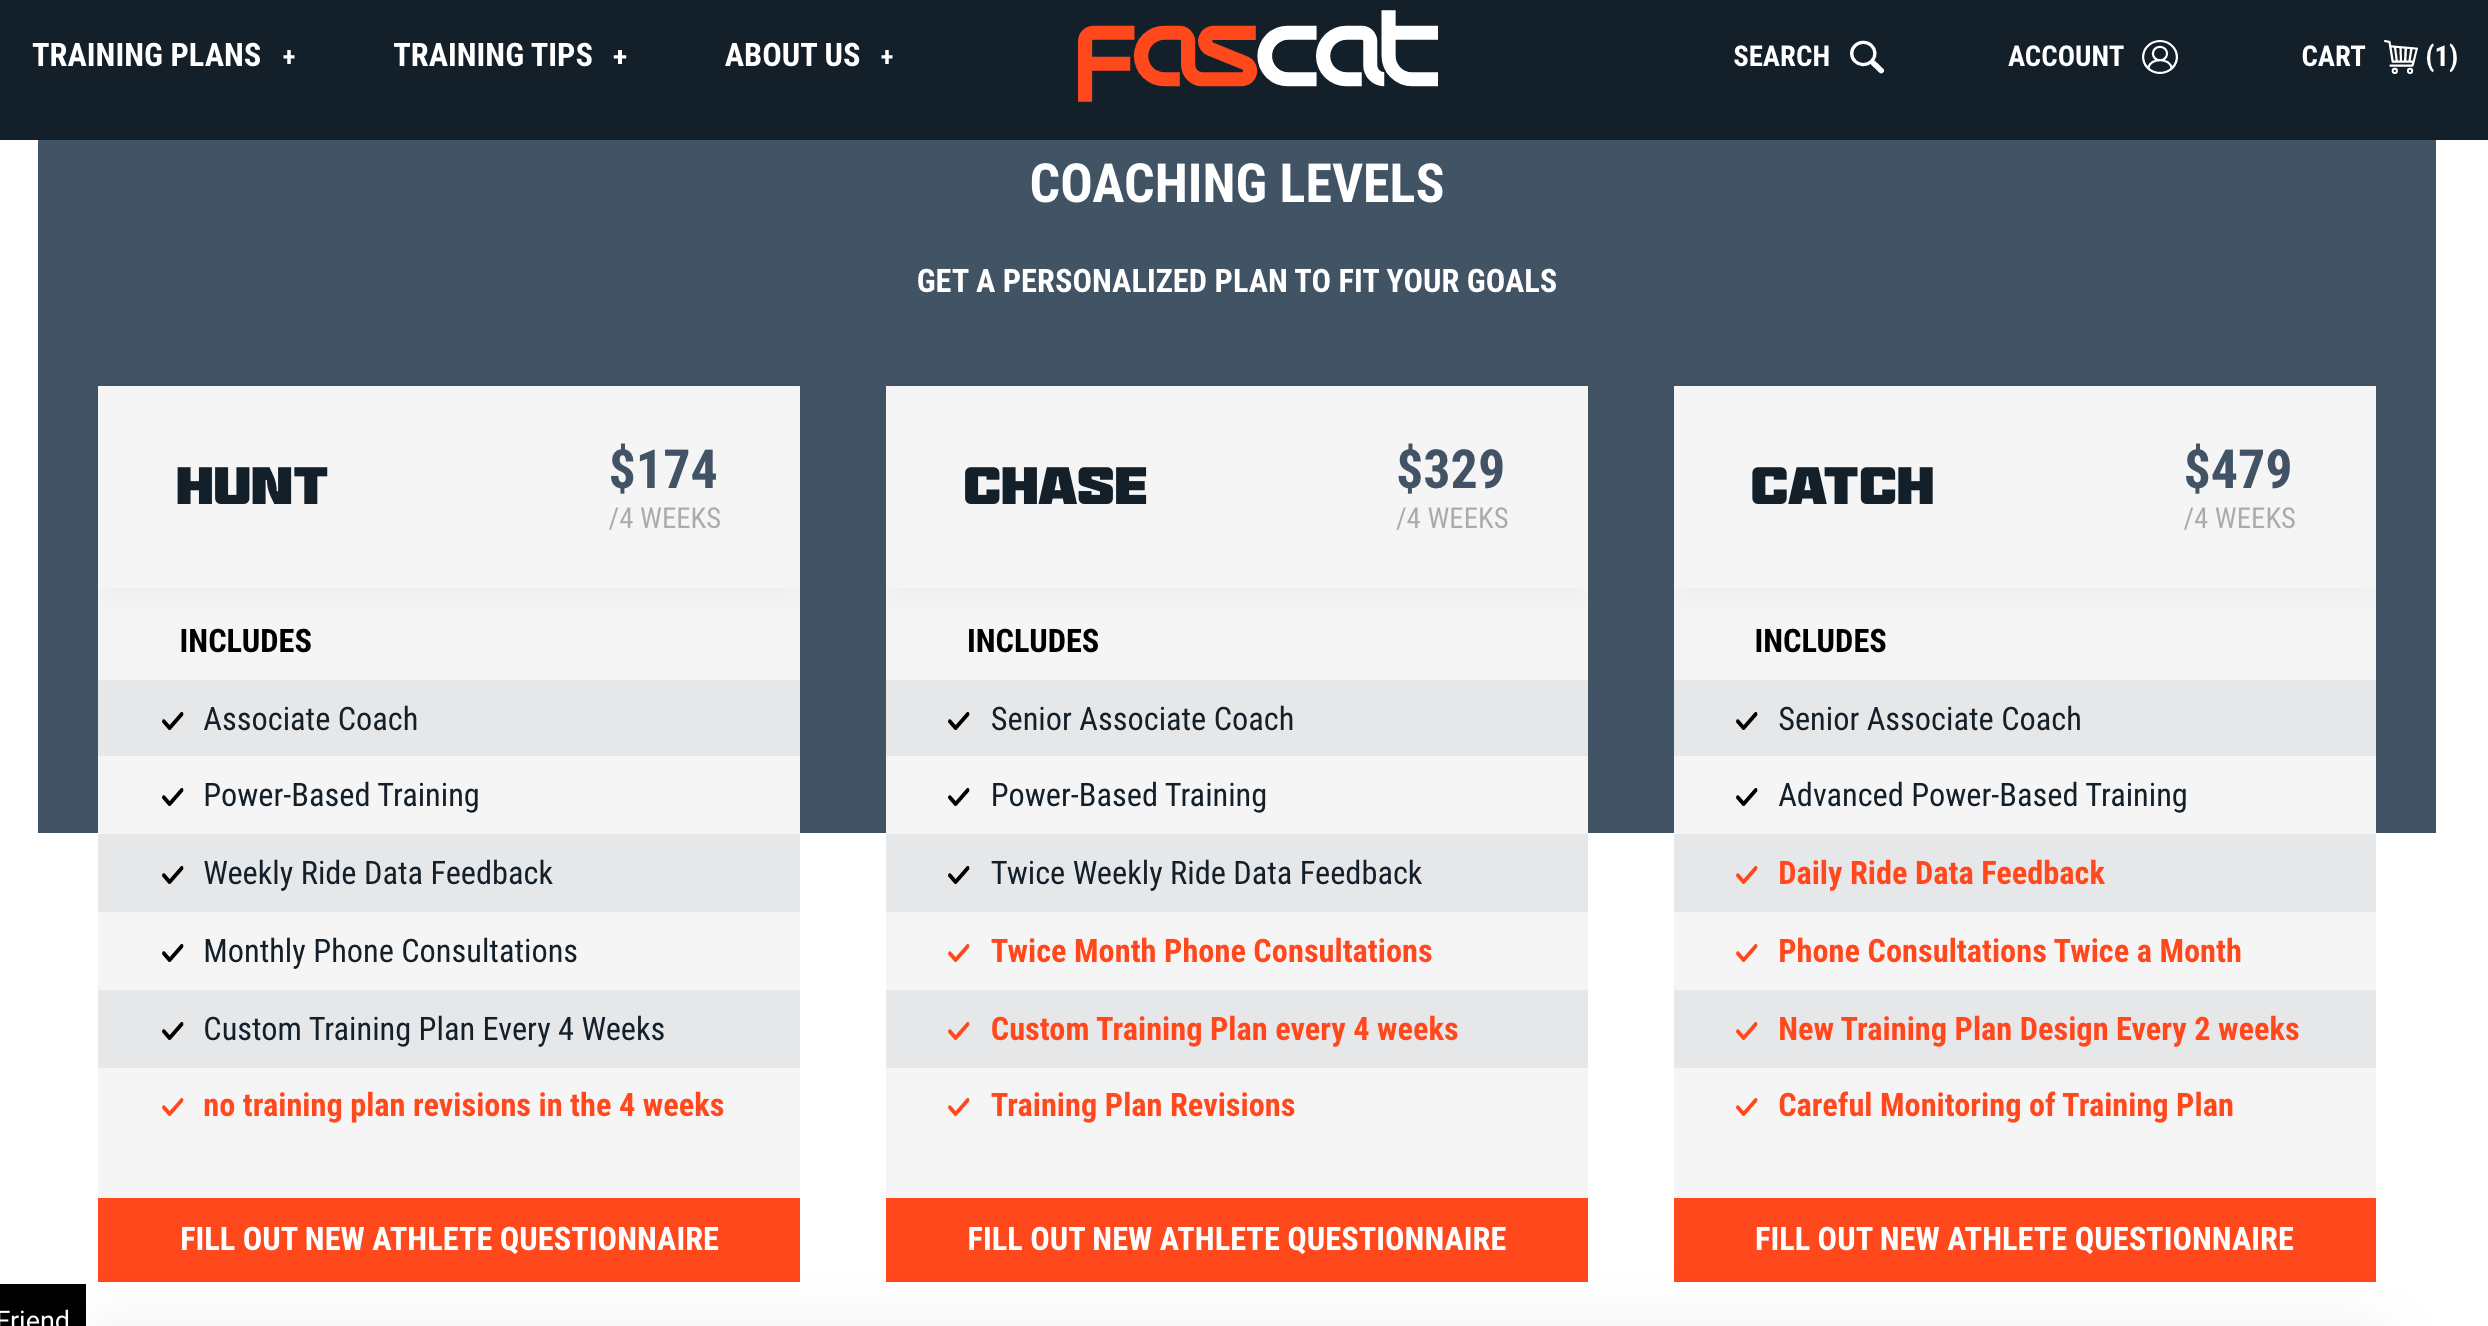This screenshot has height=1326, width=2488.
Task: Fill out new athlete questionnaire for CATCH
Action: [x=2023, y=1239]
